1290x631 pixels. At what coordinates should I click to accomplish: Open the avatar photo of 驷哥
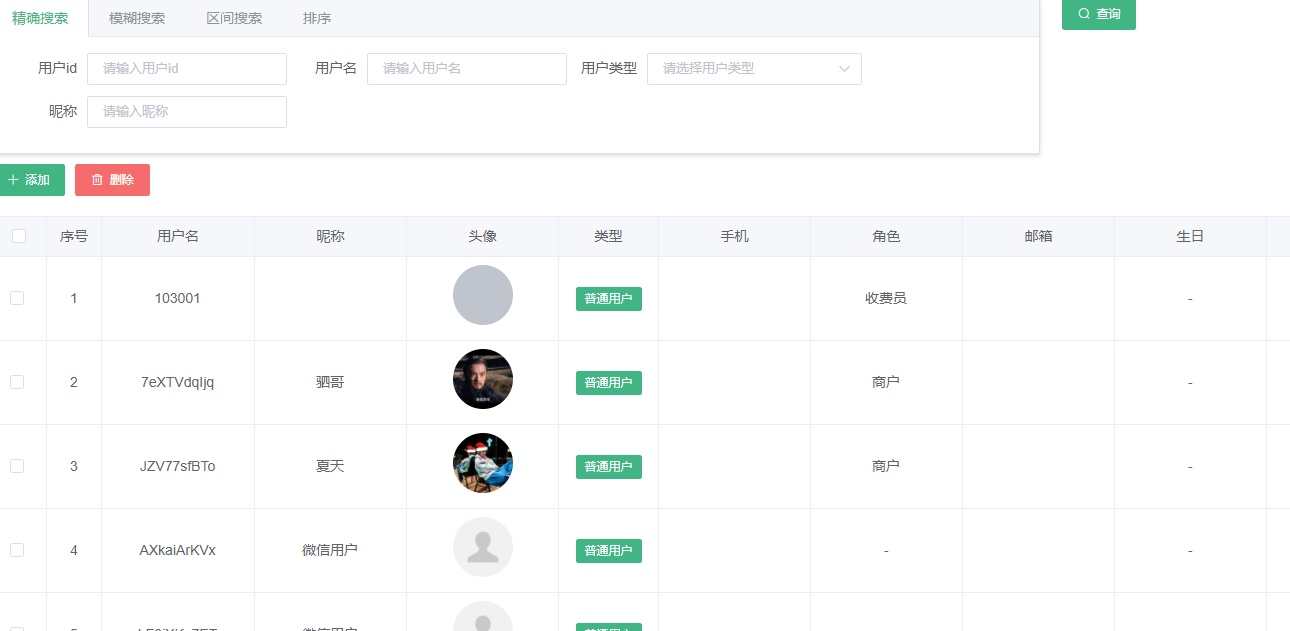(x=483, y=379)
